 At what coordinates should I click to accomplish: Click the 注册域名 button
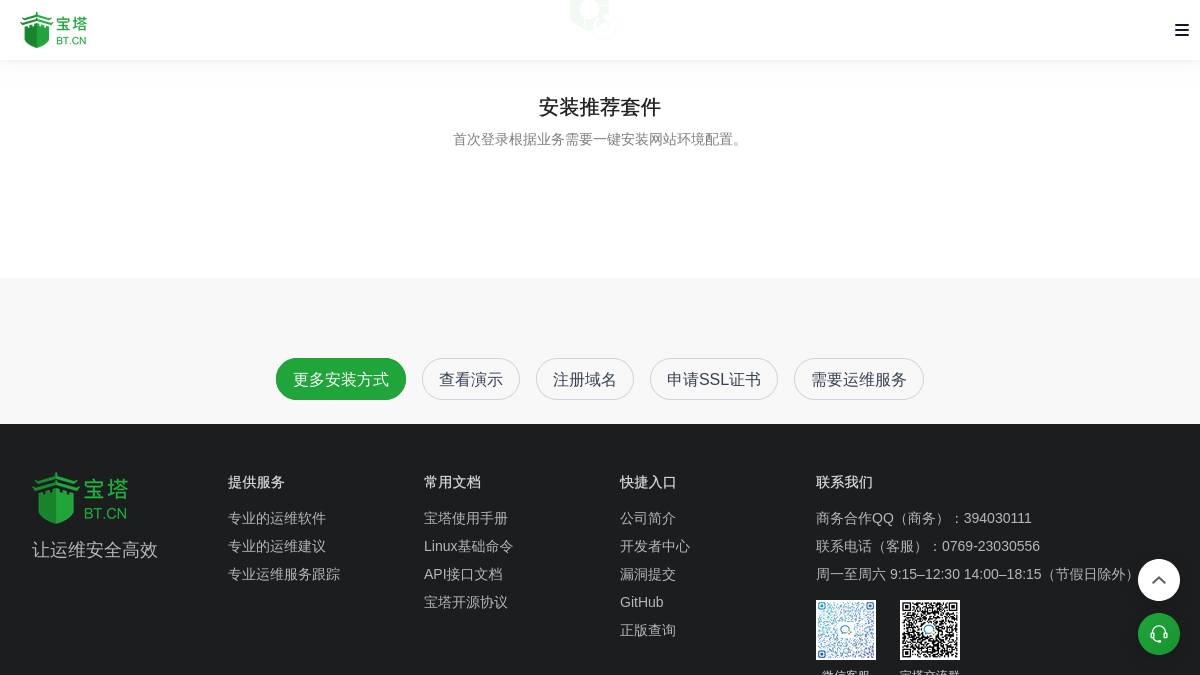pos(585,379)
